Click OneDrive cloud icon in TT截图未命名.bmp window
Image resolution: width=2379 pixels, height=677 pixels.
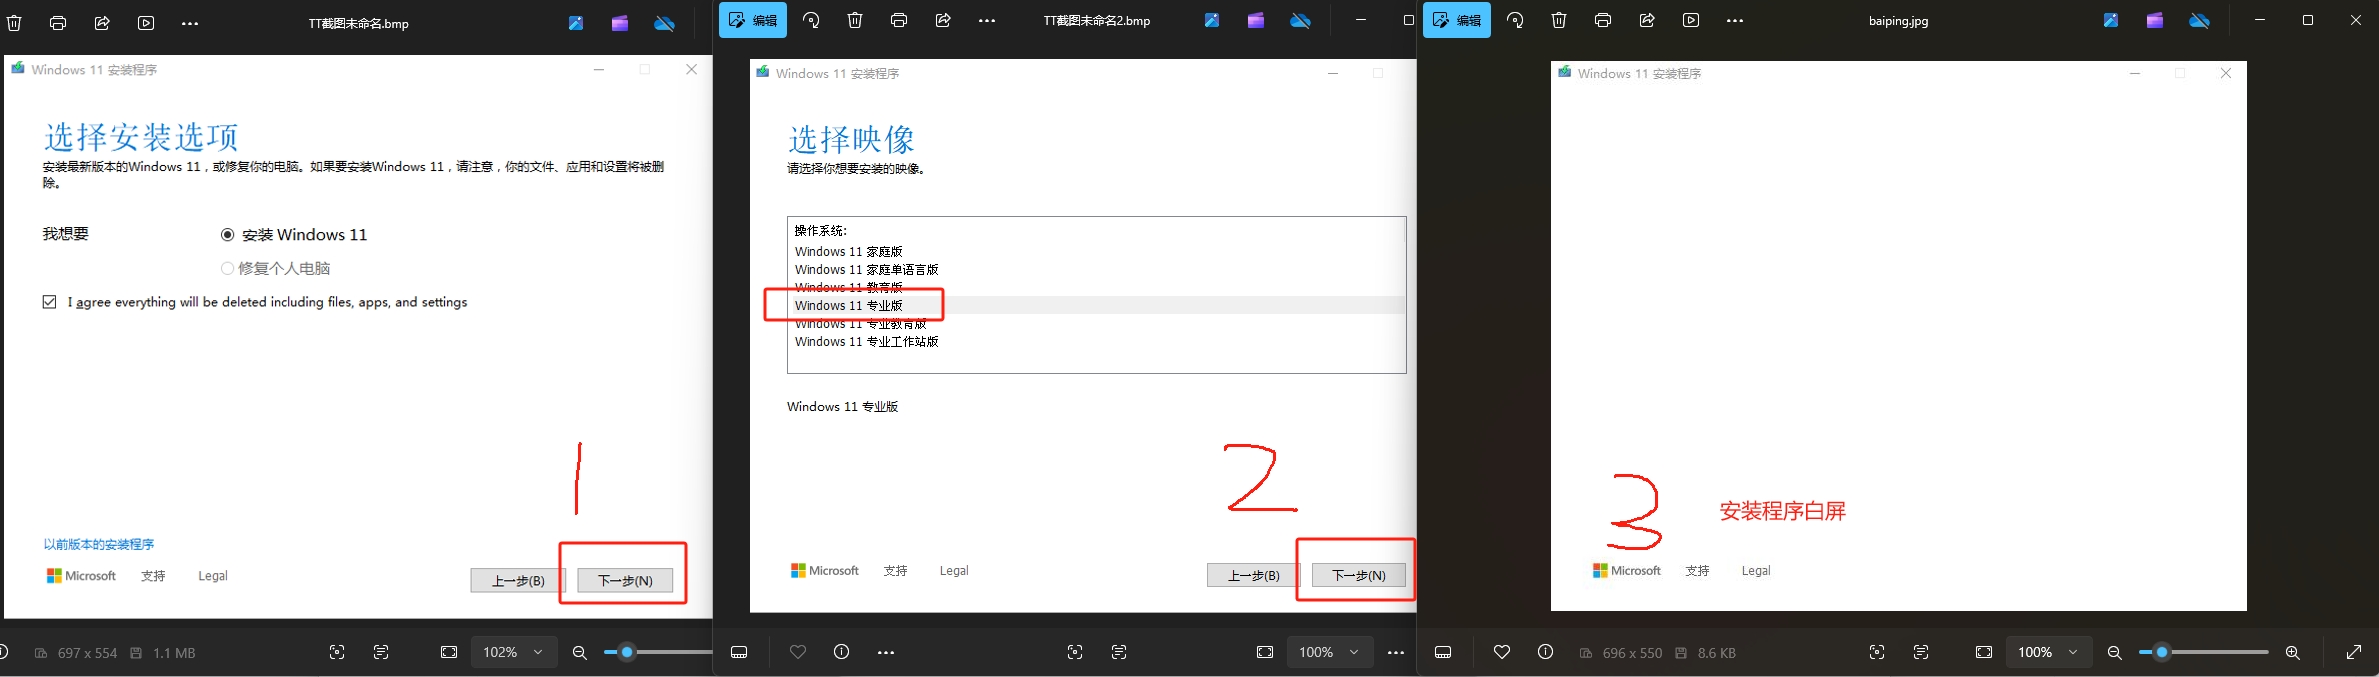point(664,23)
